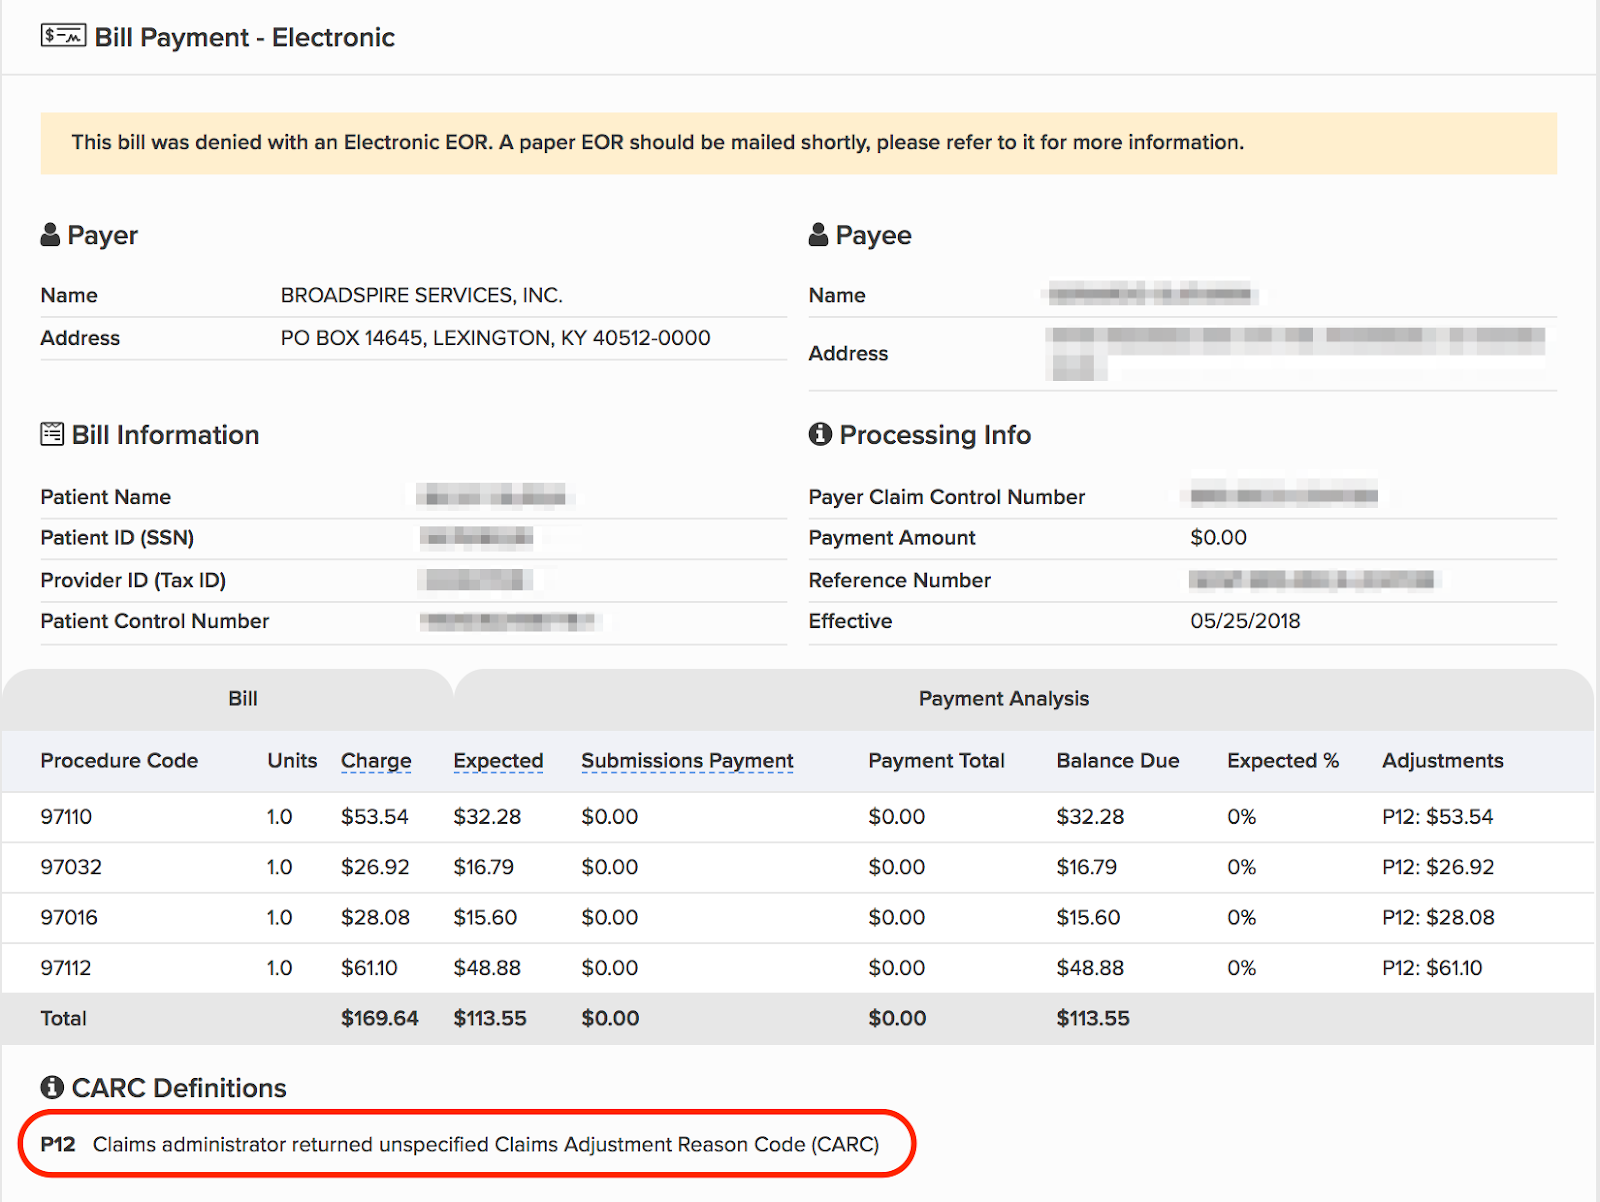Click the Payee person icon
1600x1202 pixels.
click(818, 235)
